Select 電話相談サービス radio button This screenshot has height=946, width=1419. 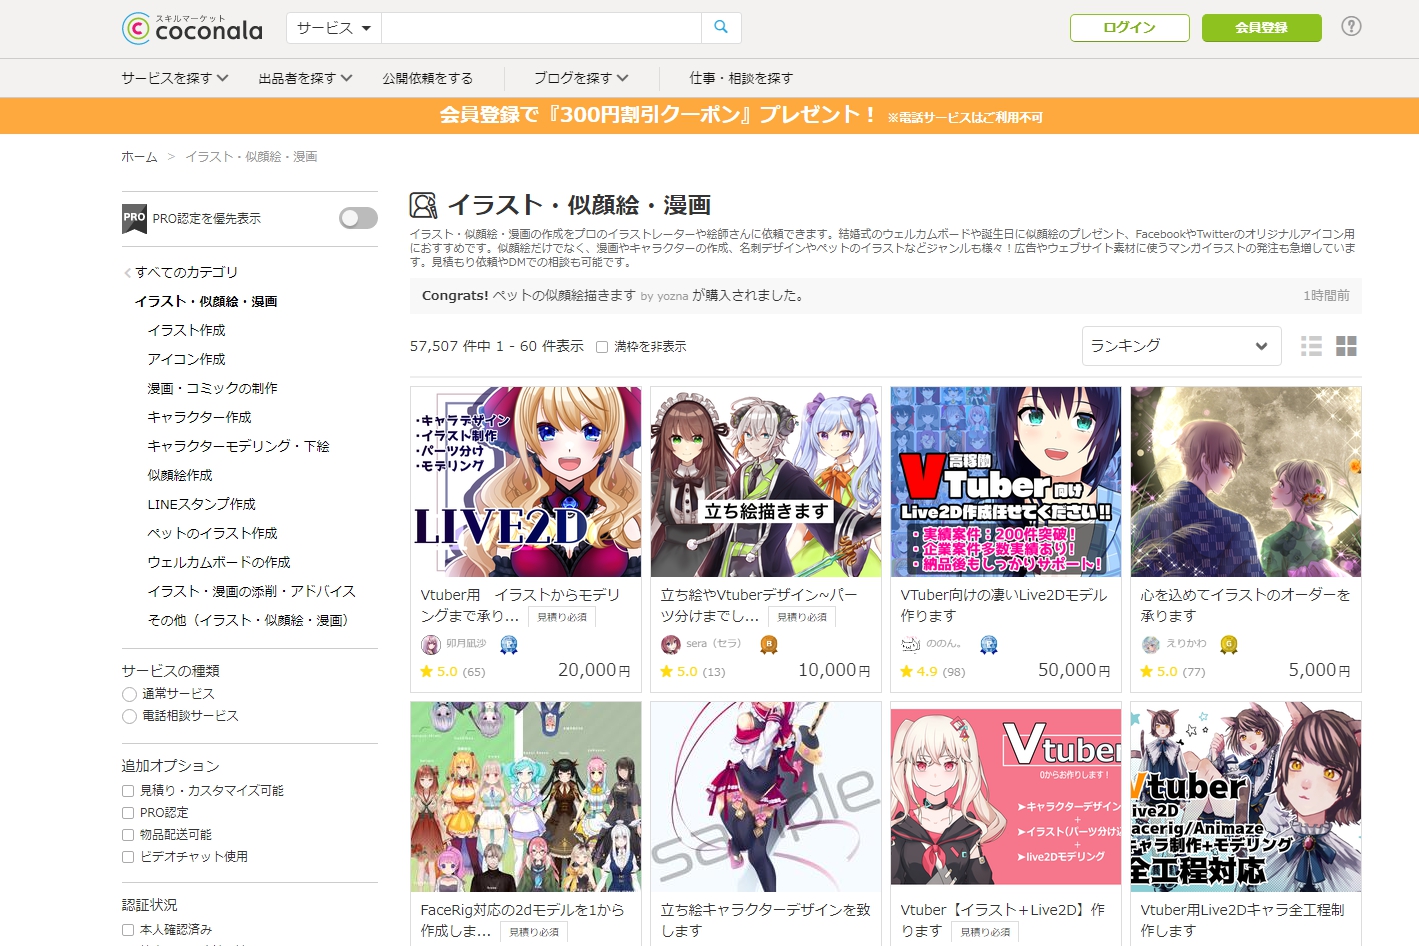(129, 716)
